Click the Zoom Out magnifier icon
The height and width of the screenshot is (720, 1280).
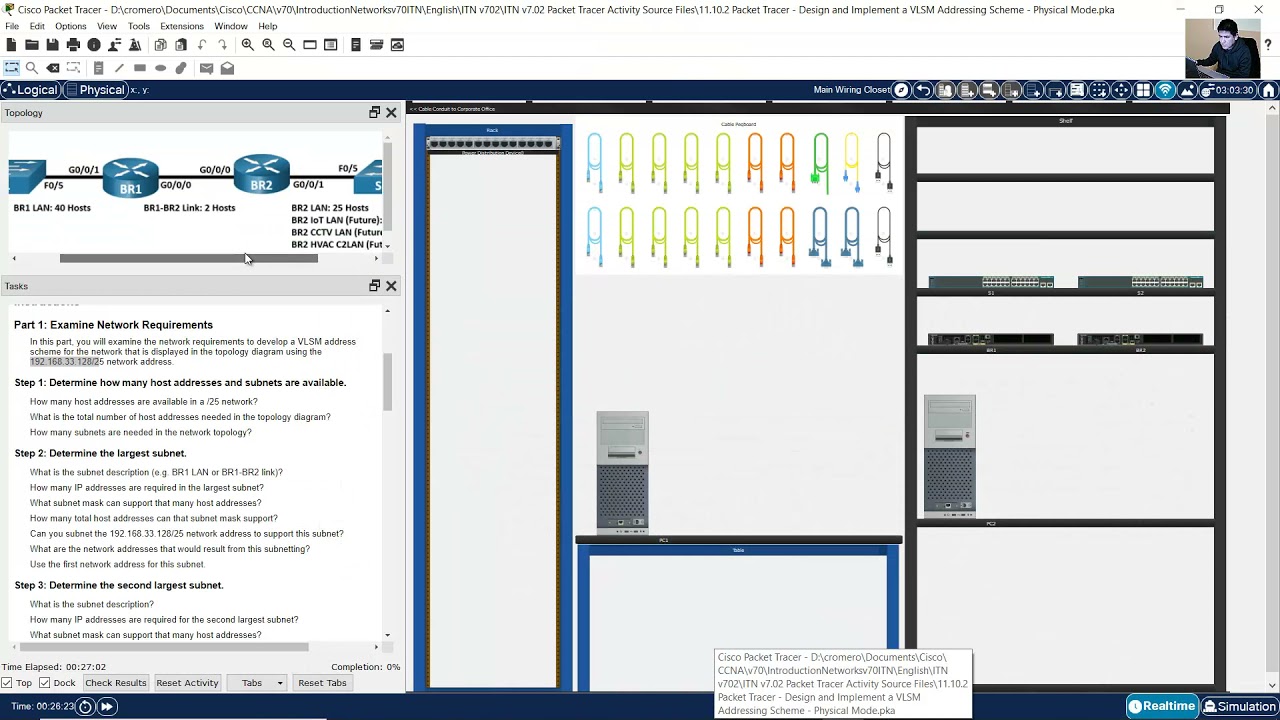pyautogui.click(x=289, y=45)
